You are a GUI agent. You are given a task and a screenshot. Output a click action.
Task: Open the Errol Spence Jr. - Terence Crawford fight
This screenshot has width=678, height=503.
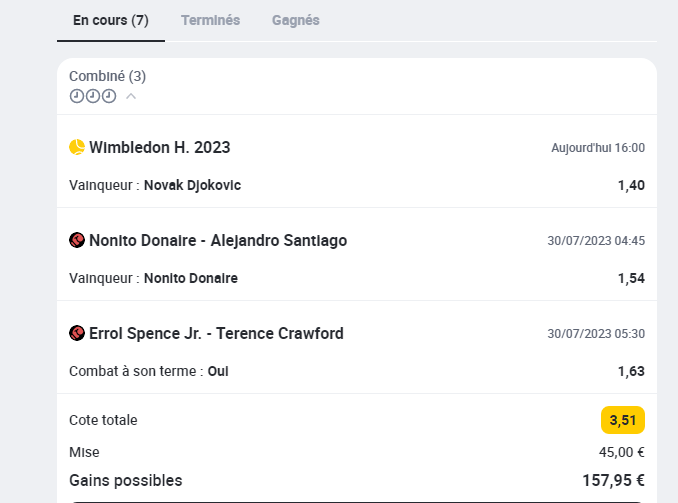[216, 333]
